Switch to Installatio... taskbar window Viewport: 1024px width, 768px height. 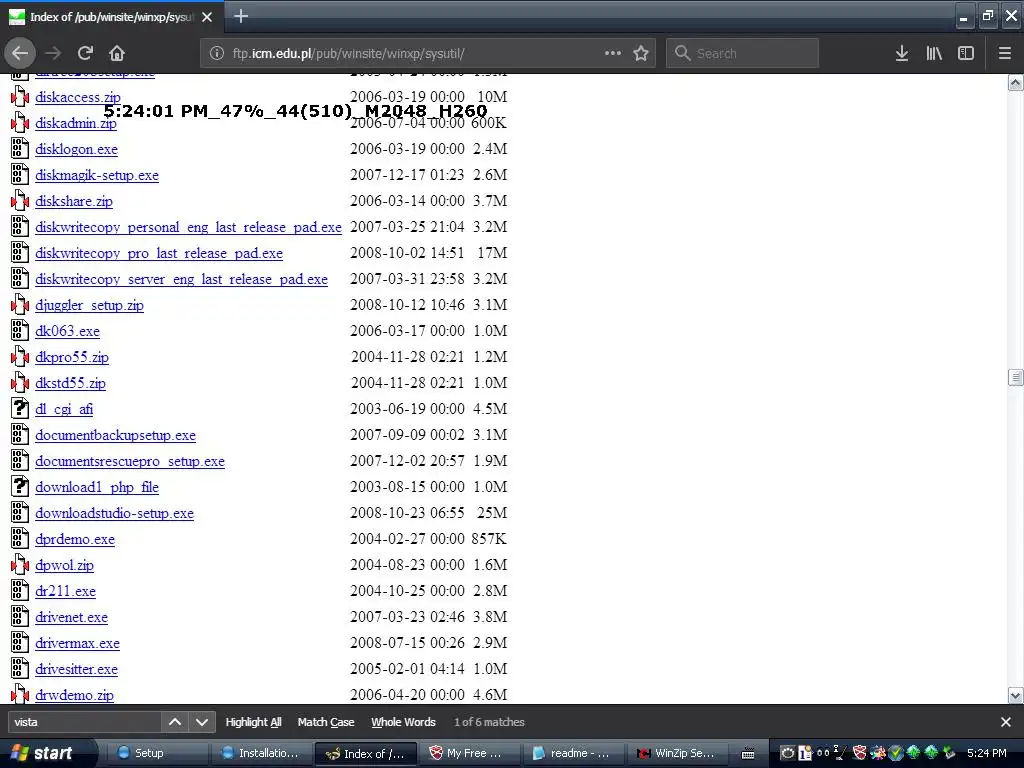[261, 753]
